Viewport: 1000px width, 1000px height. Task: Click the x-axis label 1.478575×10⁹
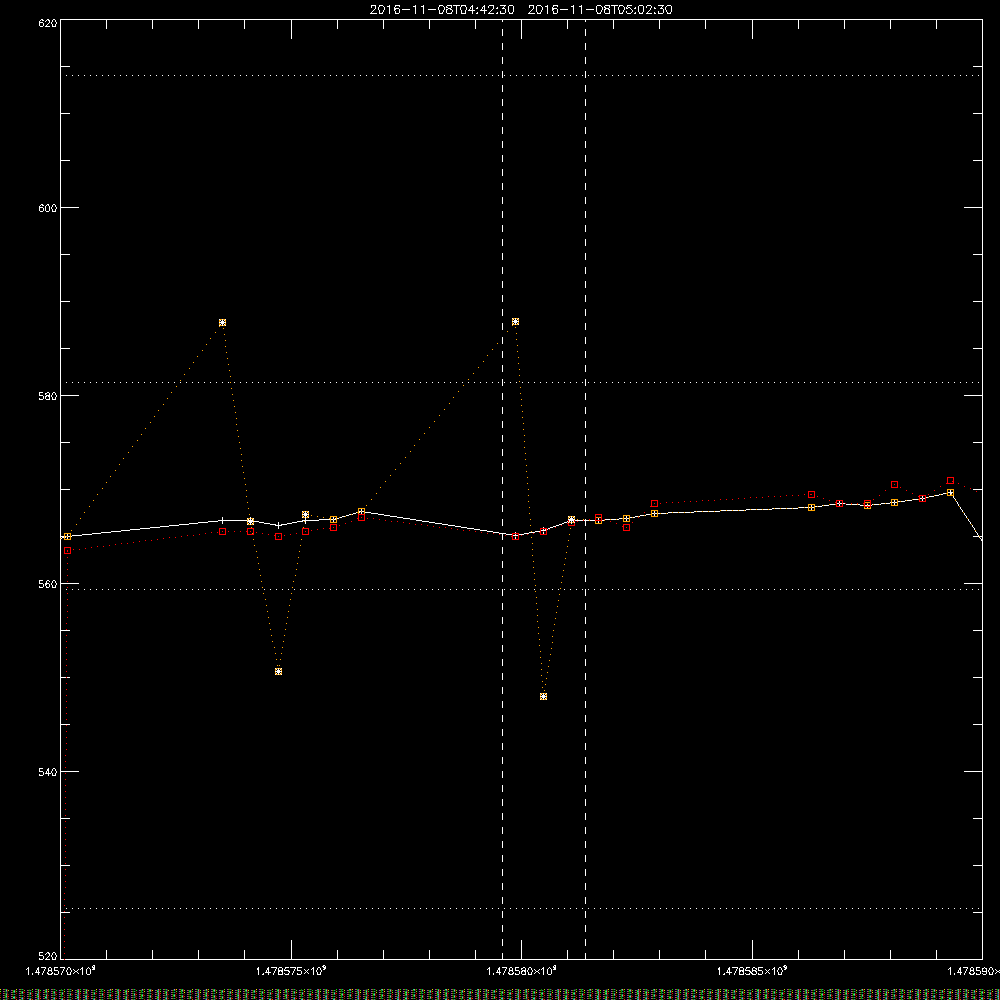point(291,971)
